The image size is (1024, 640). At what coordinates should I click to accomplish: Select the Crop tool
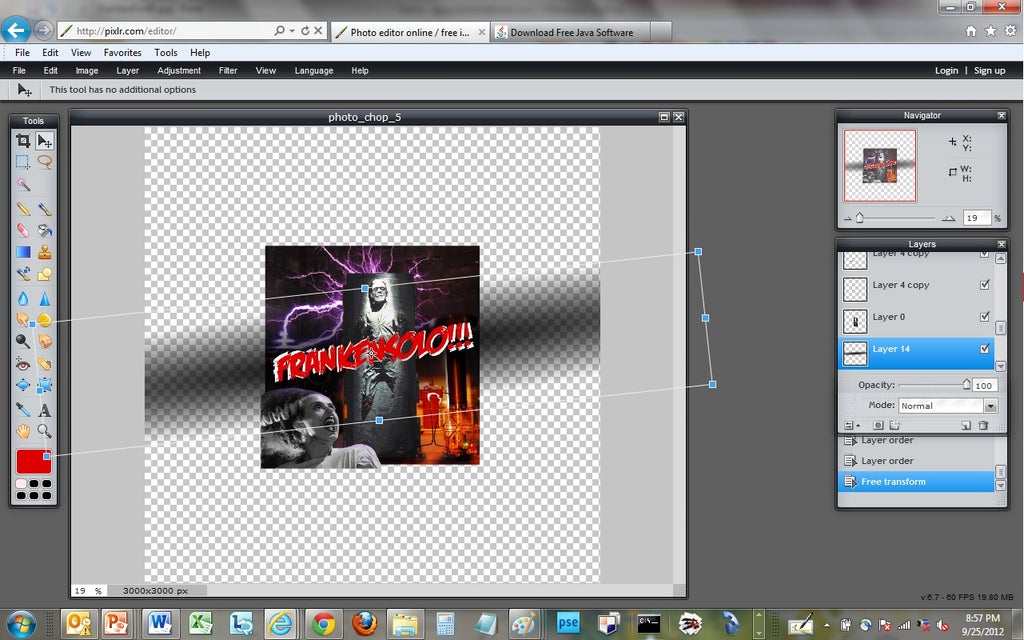[23, 140]
